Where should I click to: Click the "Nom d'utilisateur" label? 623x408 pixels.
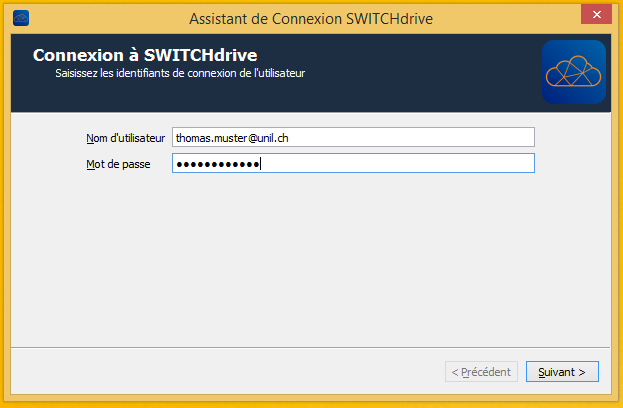point(125,137)
